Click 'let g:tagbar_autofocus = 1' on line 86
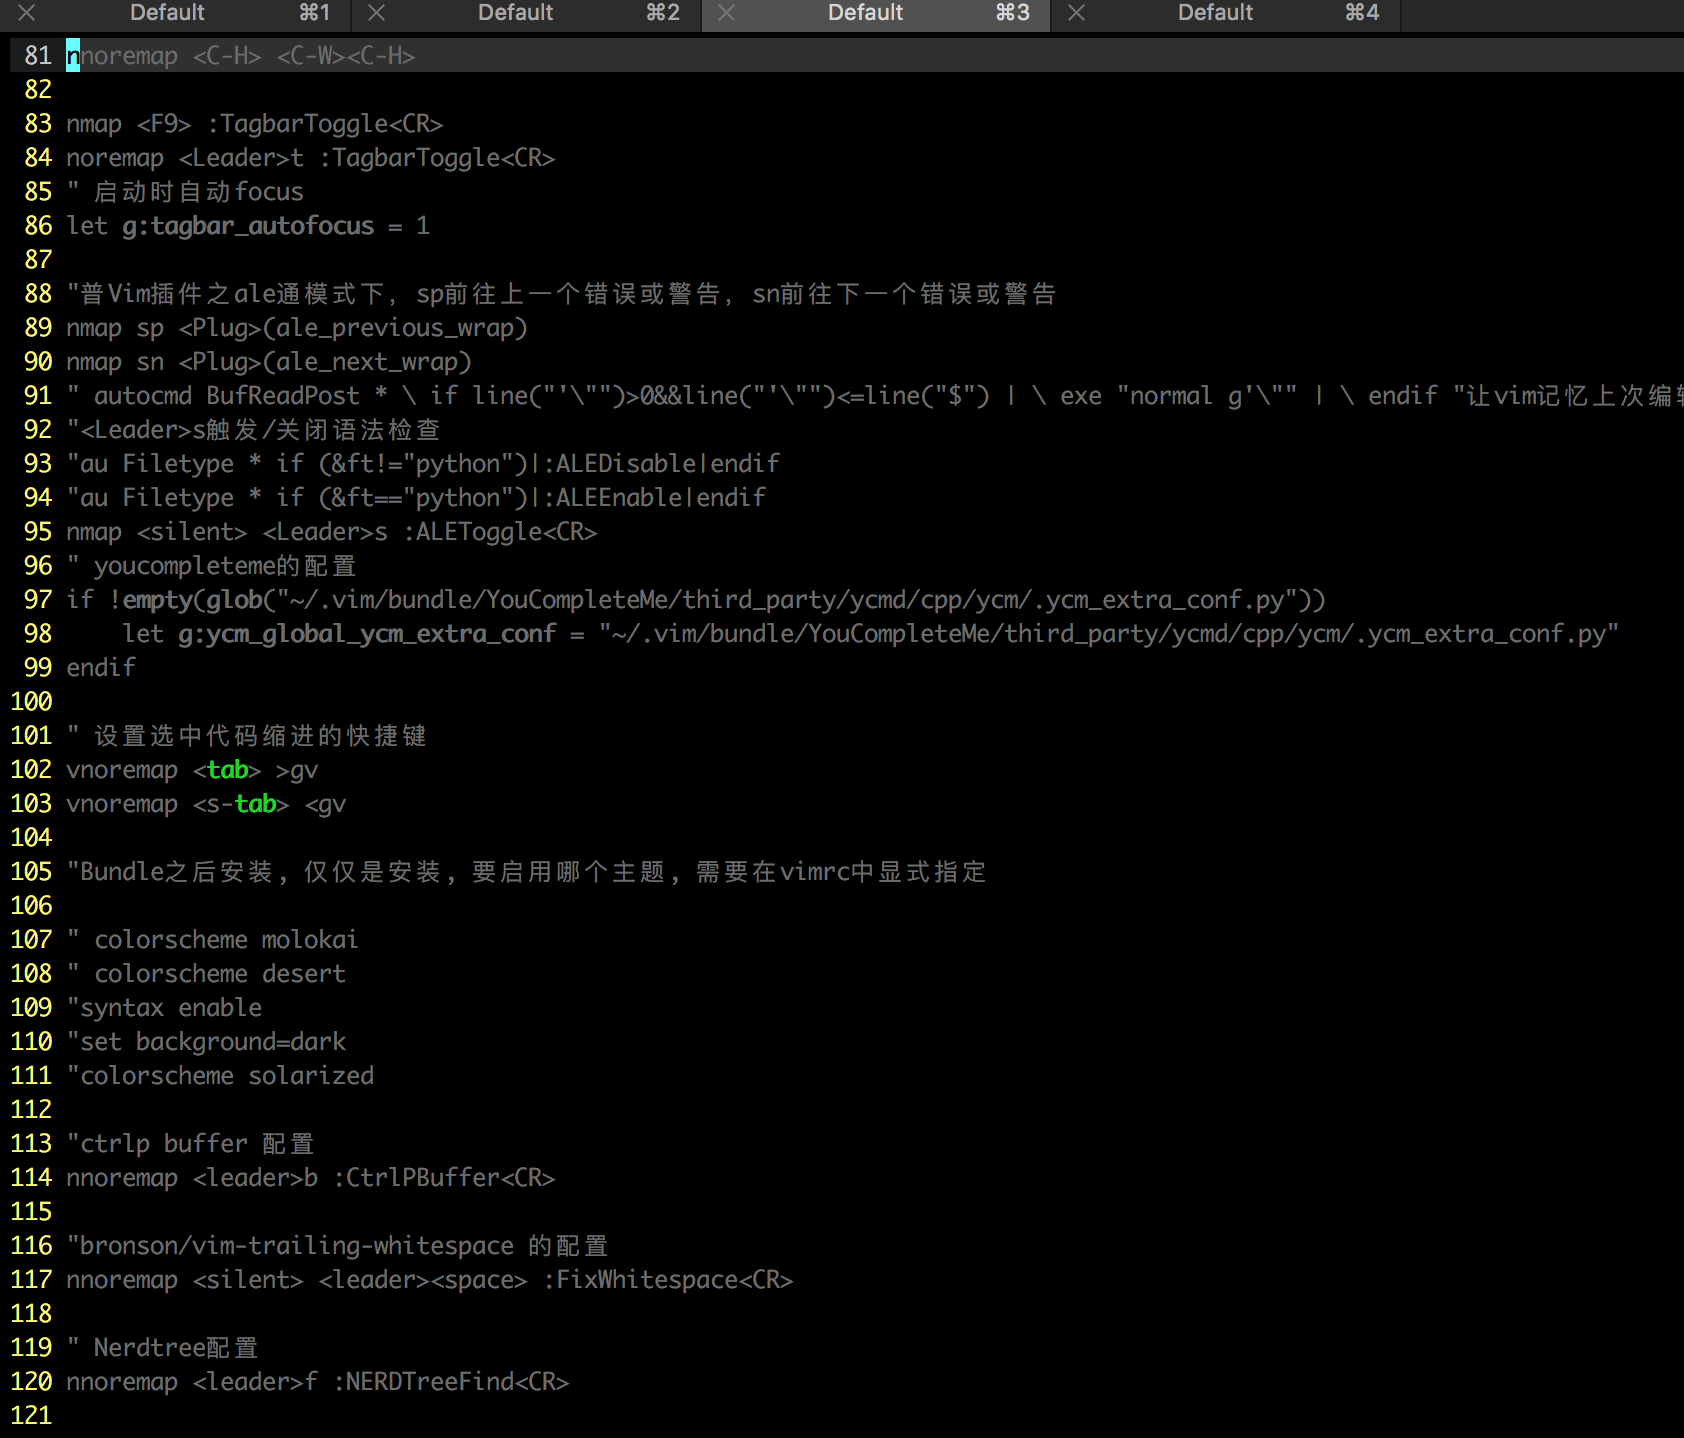1684x1438 pixels. (248, 226)
